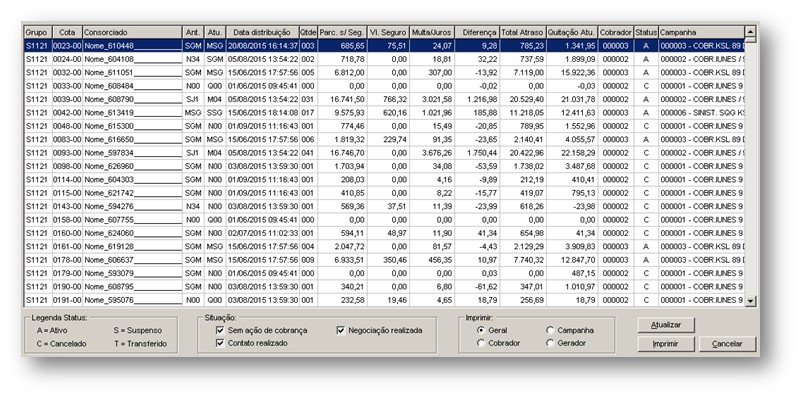Screen dimensions: 802x399
Task: Select row with Nome_611051
Action: 384,73
